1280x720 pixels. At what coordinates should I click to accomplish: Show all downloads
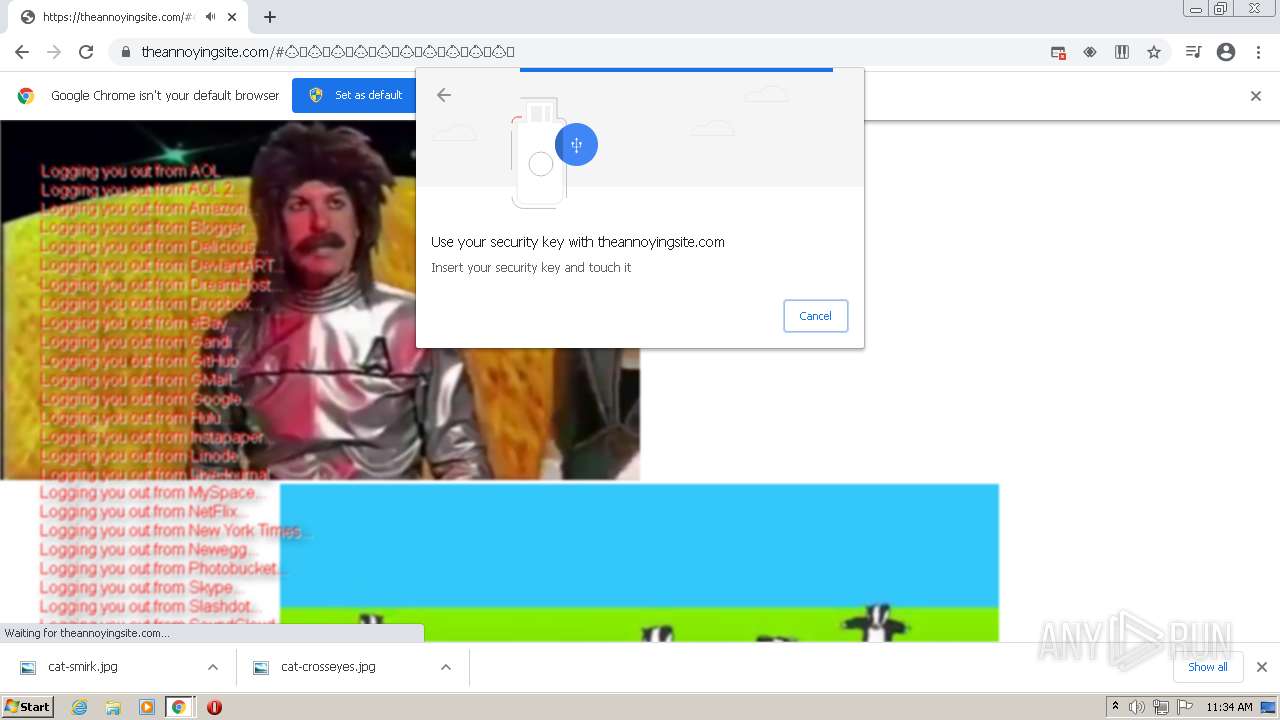coord(1208,667)
